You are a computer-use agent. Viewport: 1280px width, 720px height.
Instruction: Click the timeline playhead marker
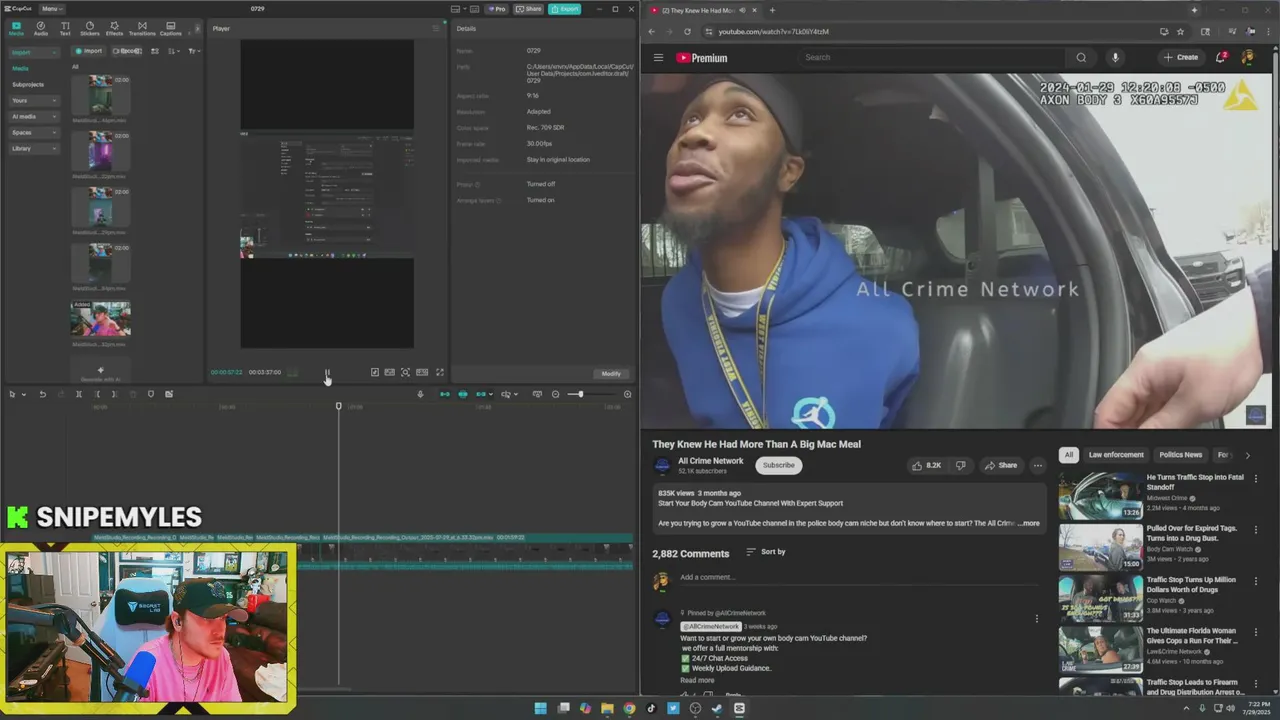[x=338, y=406]
